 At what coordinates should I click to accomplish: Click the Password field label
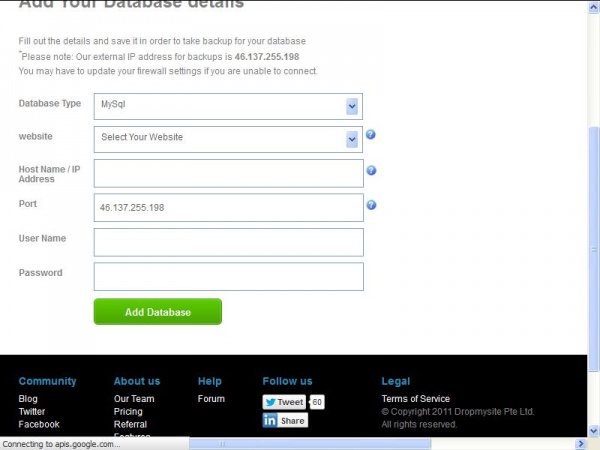[x=40, y=272]
